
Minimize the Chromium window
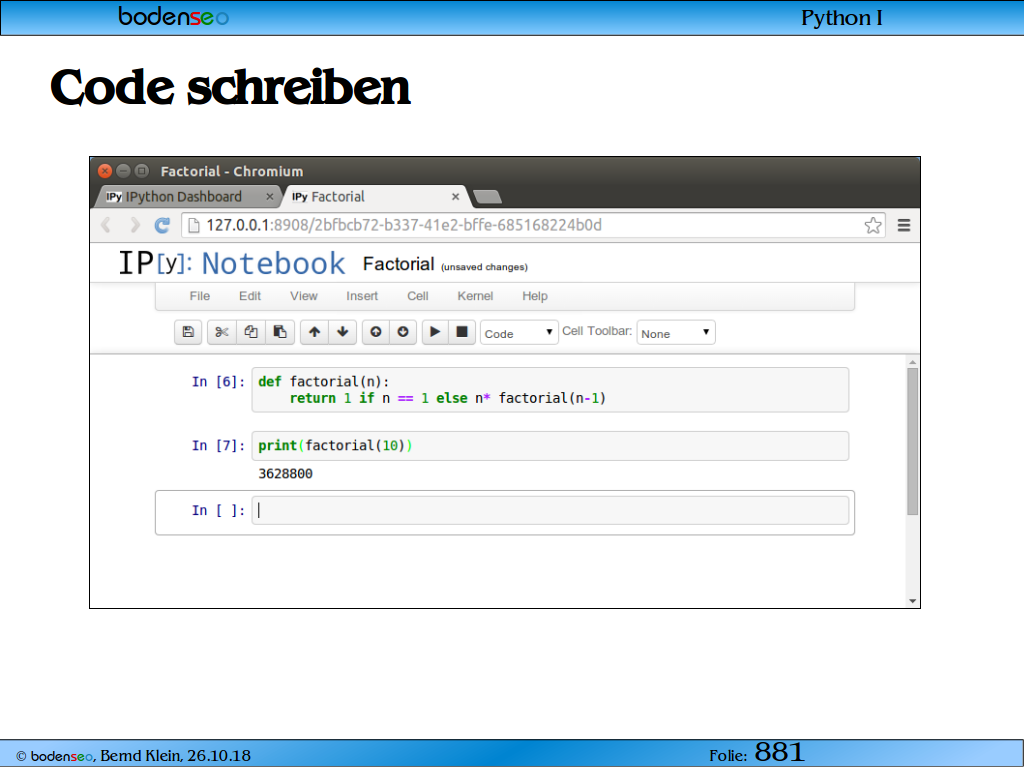point(123,171)
